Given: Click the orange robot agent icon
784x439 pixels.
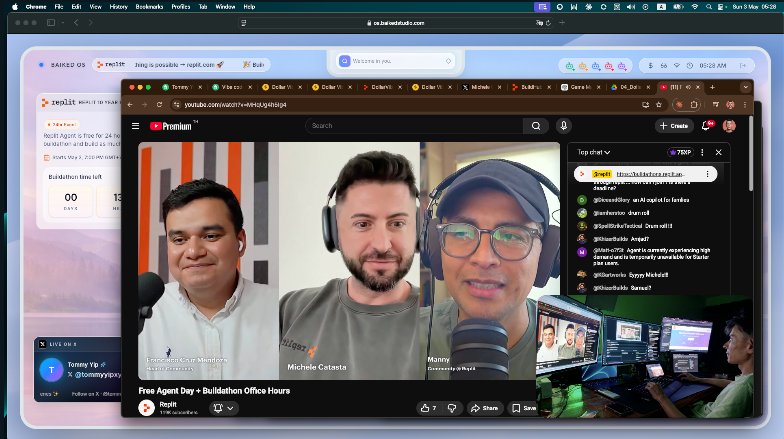Looking at the screenshot, I should tap(582, 66).
